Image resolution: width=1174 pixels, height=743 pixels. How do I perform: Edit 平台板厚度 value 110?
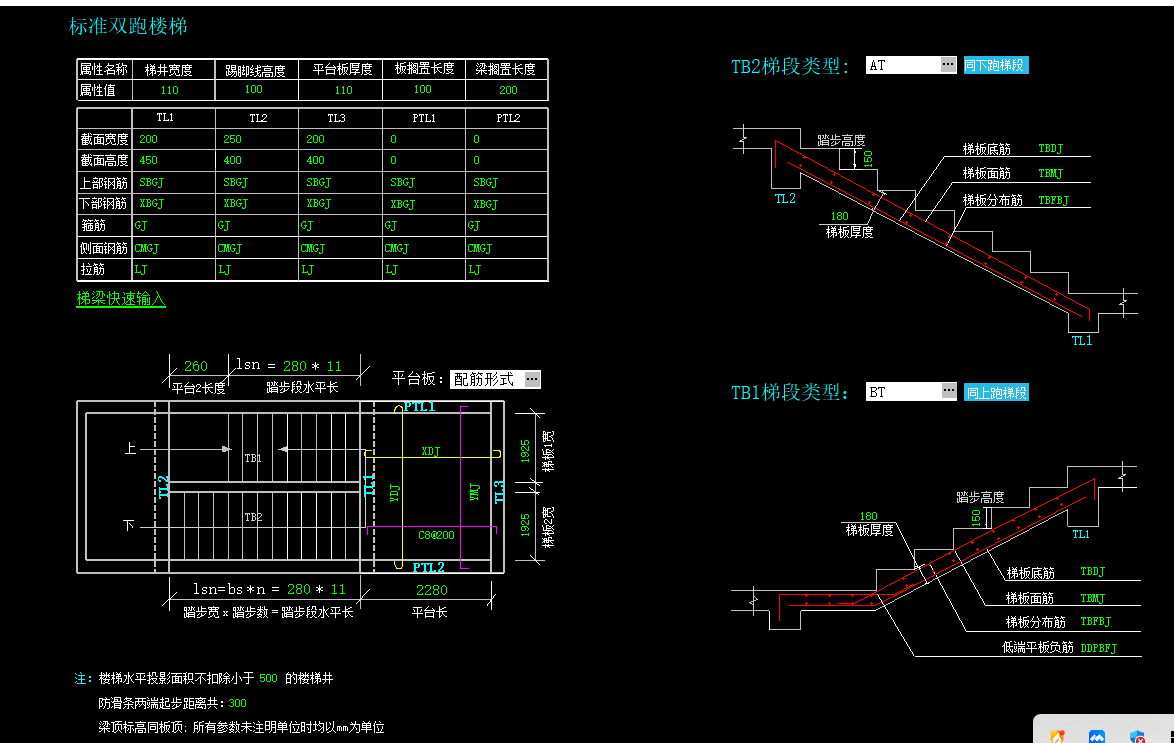click(x=344, y=90)
